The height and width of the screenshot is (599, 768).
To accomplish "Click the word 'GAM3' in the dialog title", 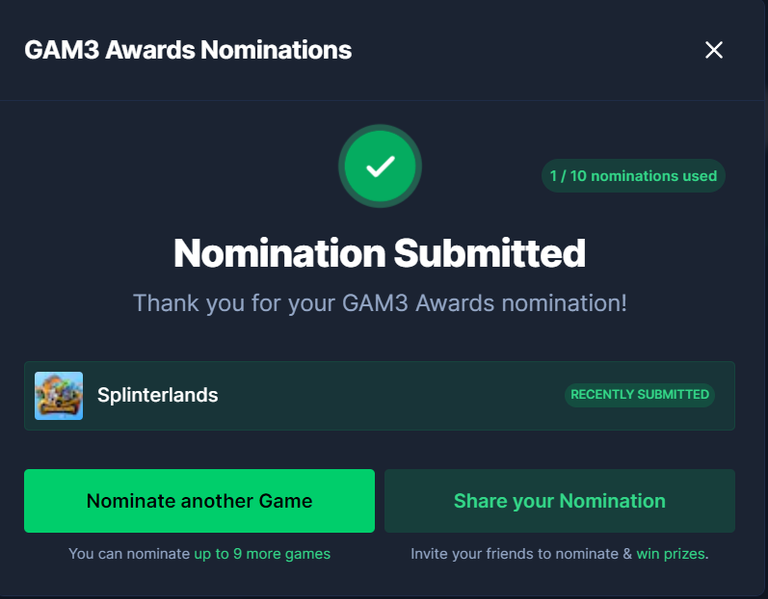I will pos(62,50).
